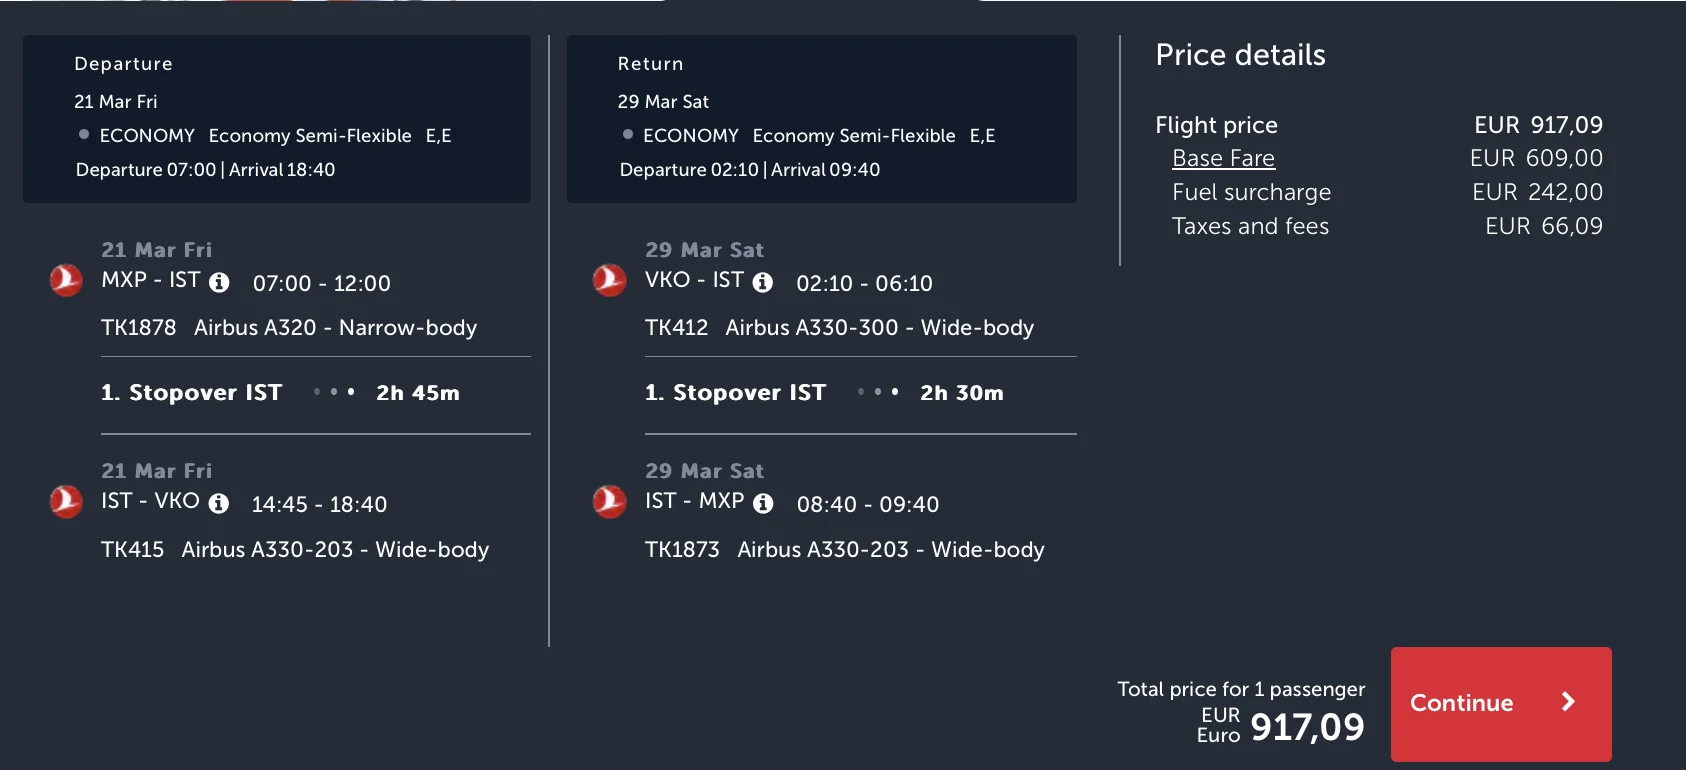Click airline logo next to IST - VKO

[66, 501]
